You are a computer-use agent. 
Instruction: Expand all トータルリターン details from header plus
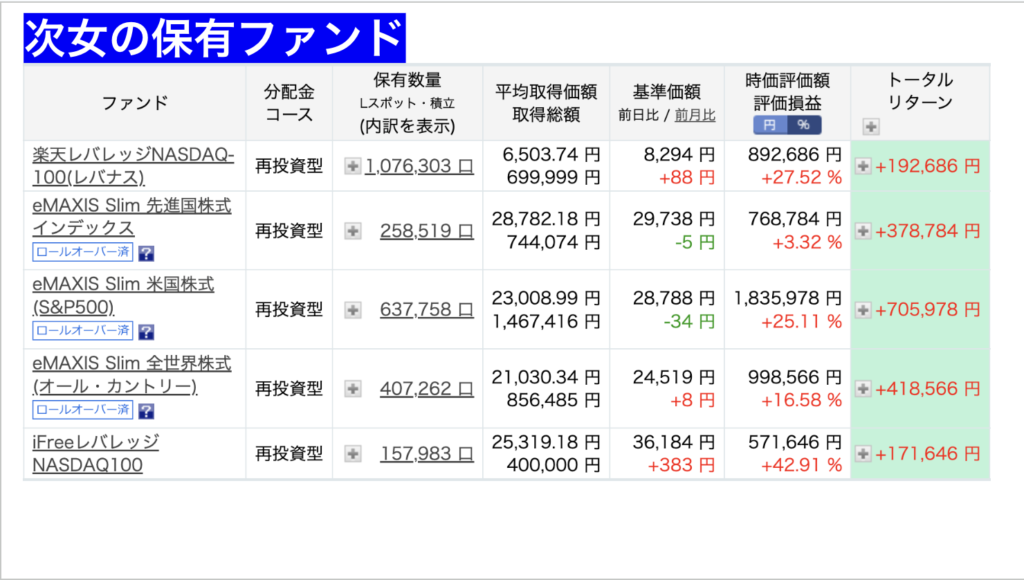point(871,127)
